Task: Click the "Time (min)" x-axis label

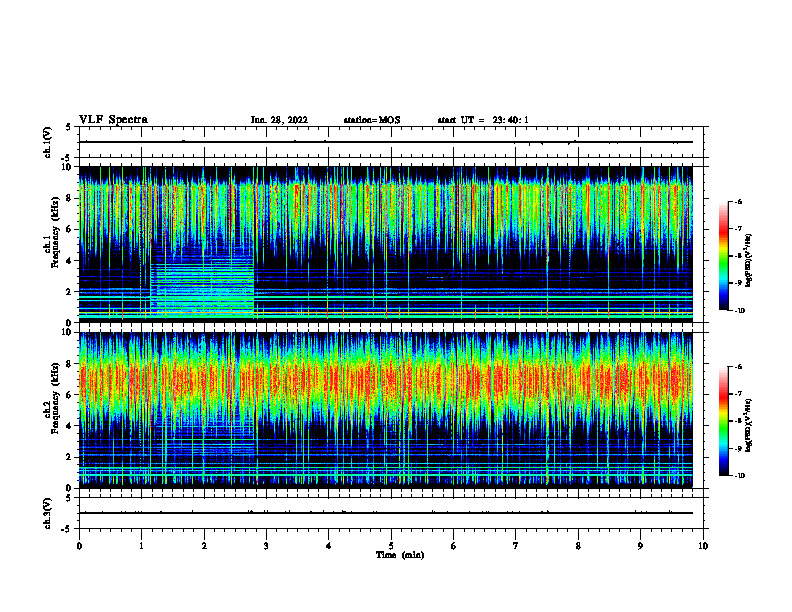Action: pyautogui.click(x=400, y=555)
